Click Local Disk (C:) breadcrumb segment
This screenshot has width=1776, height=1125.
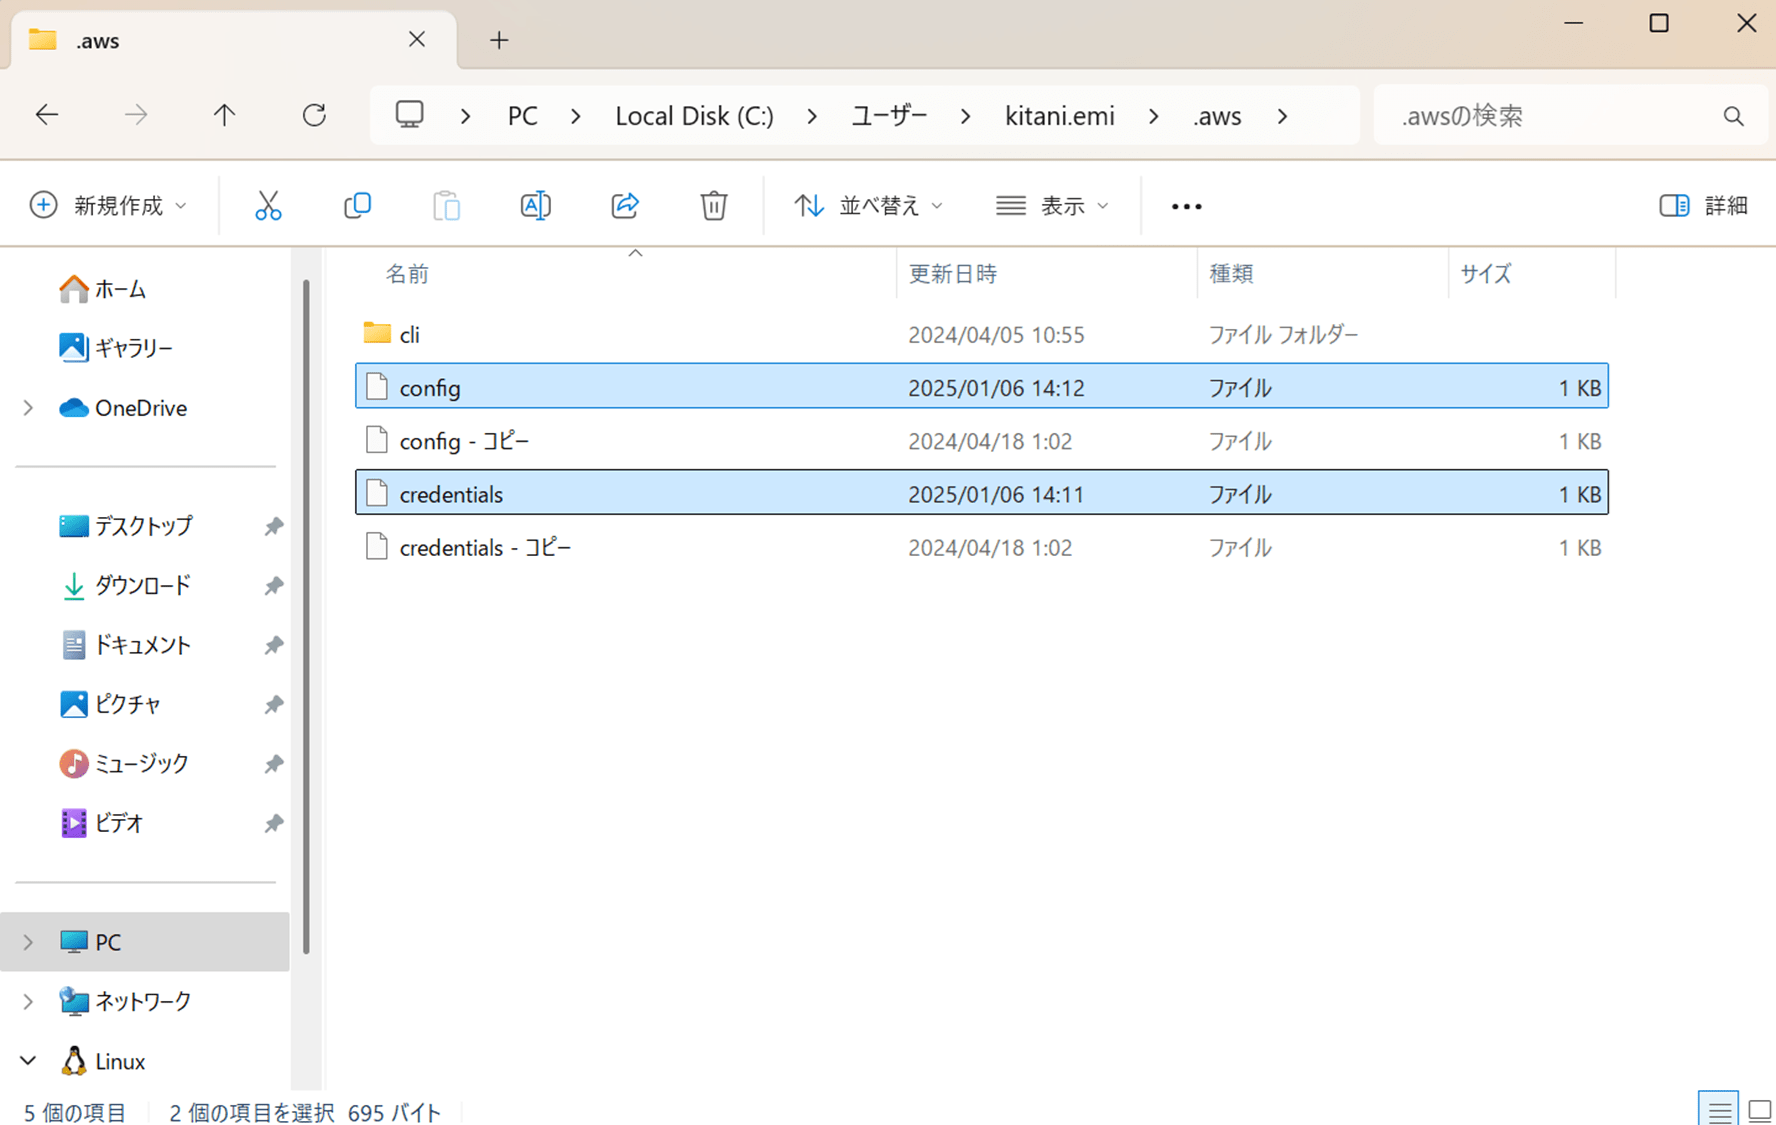[x=694, y=116]
